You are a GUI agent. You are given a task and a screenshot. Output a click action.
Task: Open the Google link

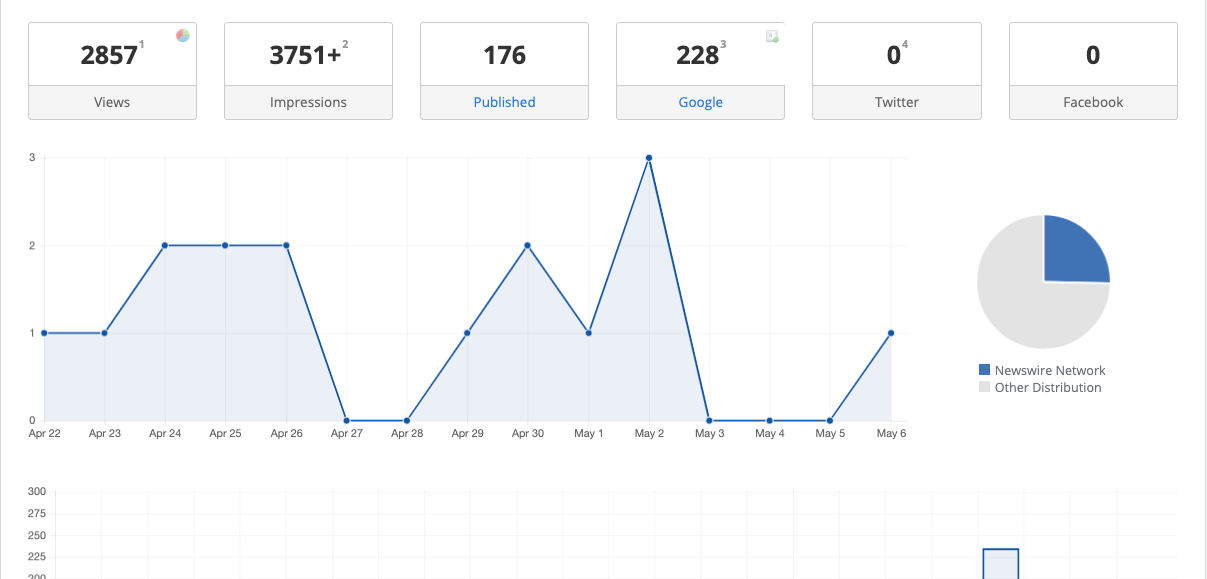[x=700, y=102]
